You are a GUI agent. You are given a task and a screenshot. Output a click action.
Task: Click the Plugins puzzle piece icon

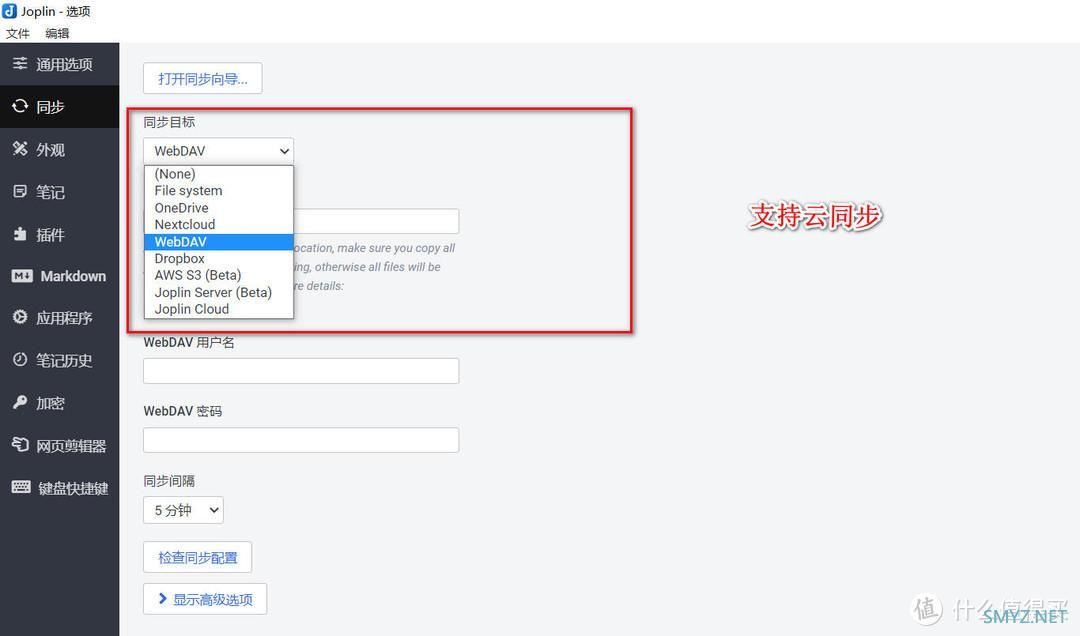click(20, 234)
